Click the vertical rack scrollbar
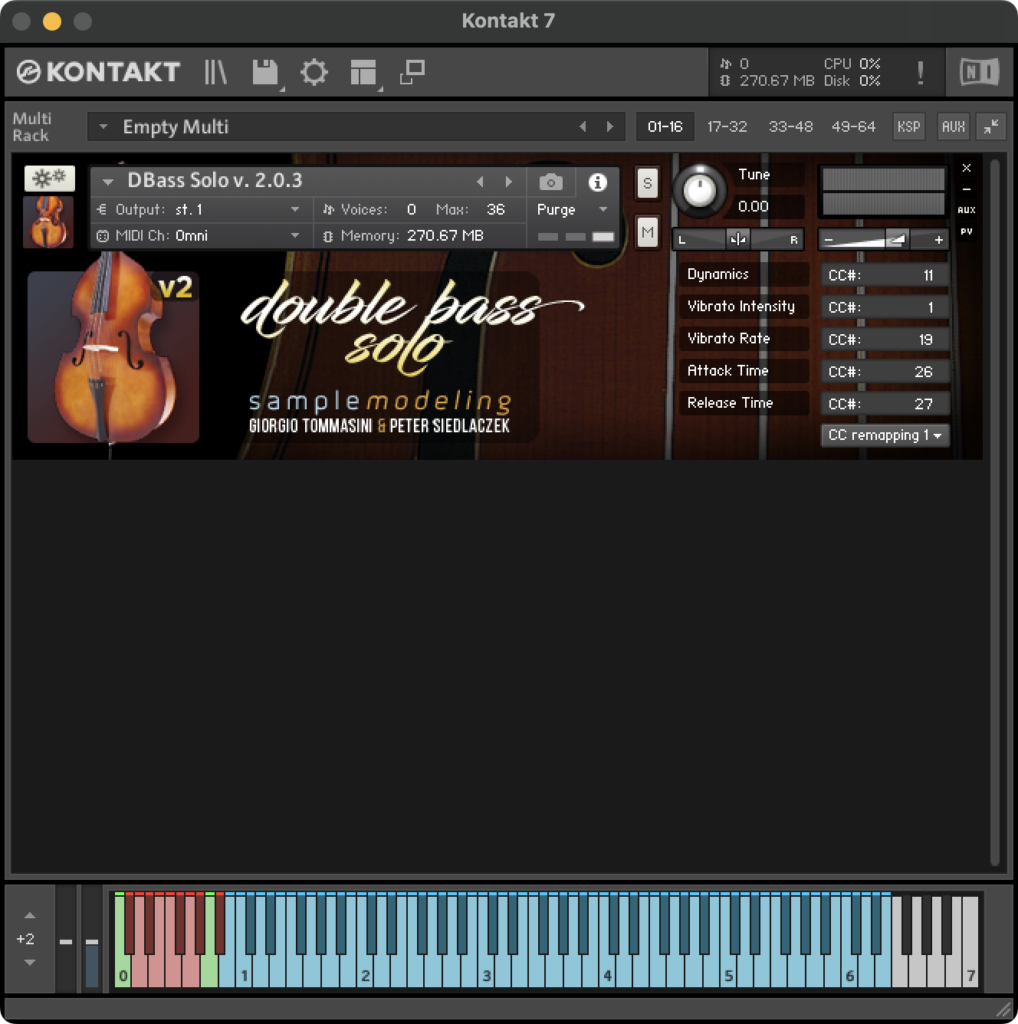Screen dimensions: 1018x1024 (x=994, y=513)
